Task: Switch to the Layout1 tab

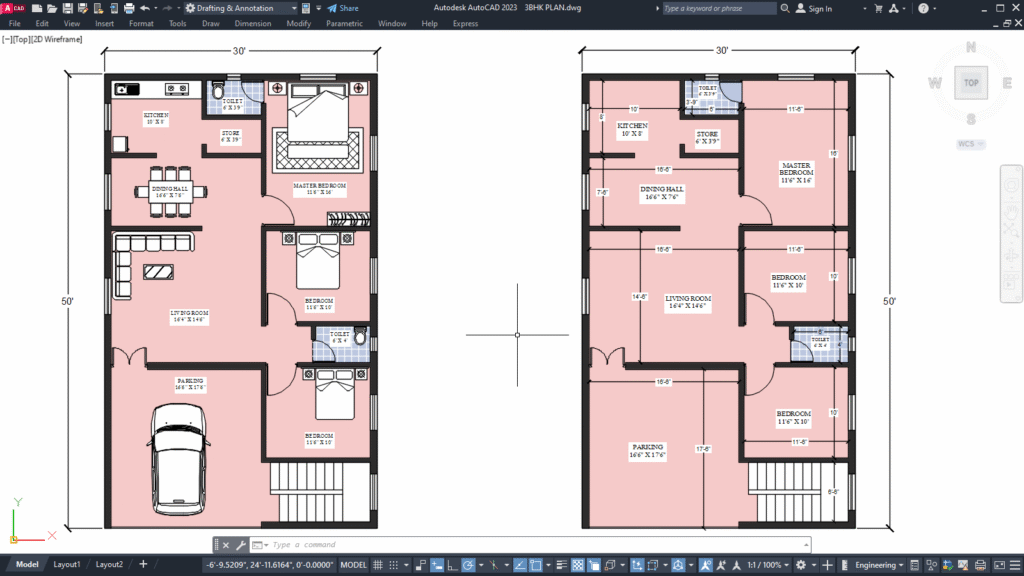Action: pos(67,564)
